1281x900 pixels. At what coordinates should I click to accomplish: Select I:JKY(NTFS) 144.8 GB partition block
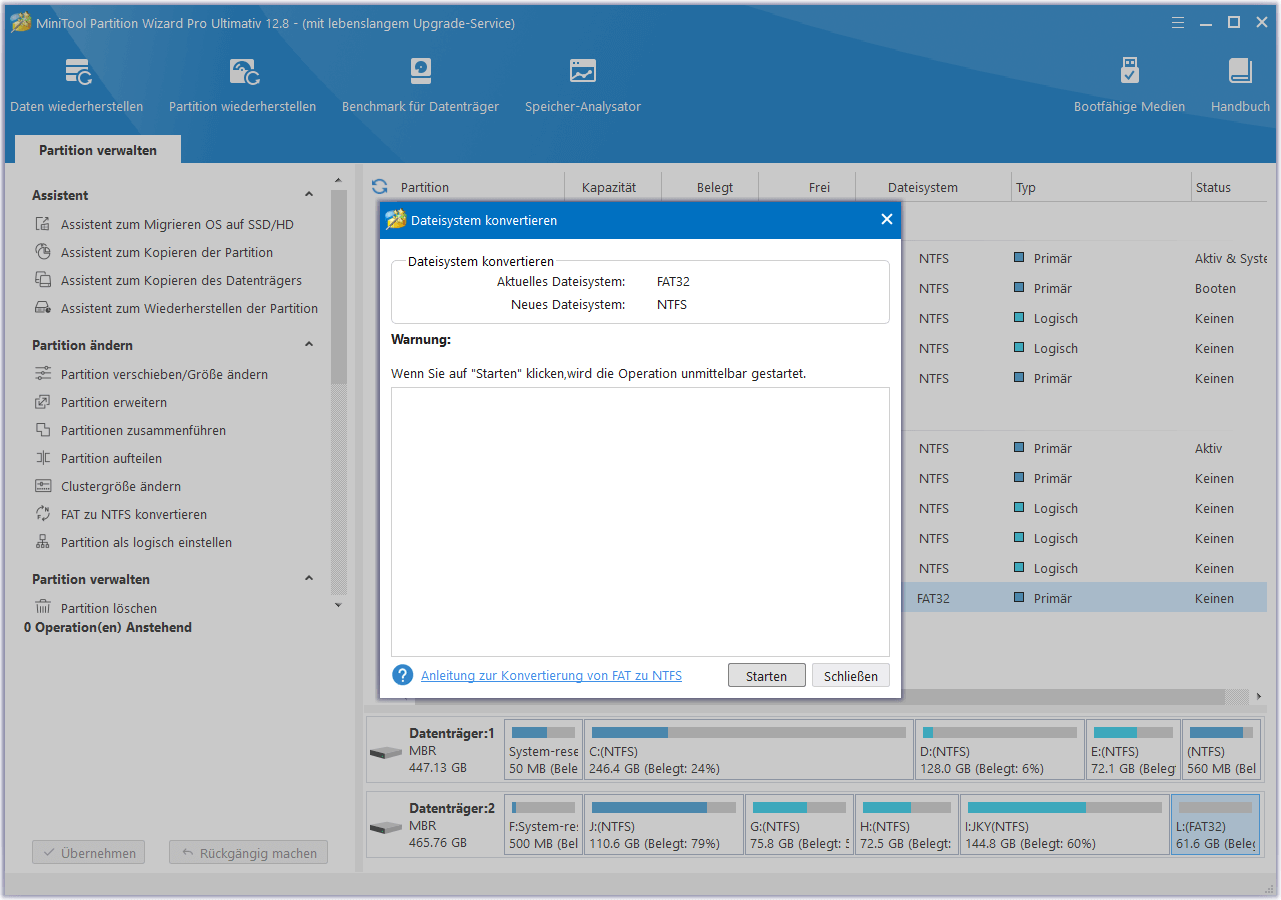[1065, 825]
